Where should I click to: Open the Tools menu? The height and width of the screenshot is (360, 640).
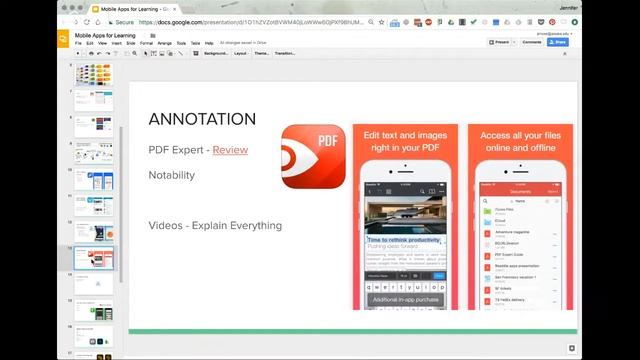(181, 43)
